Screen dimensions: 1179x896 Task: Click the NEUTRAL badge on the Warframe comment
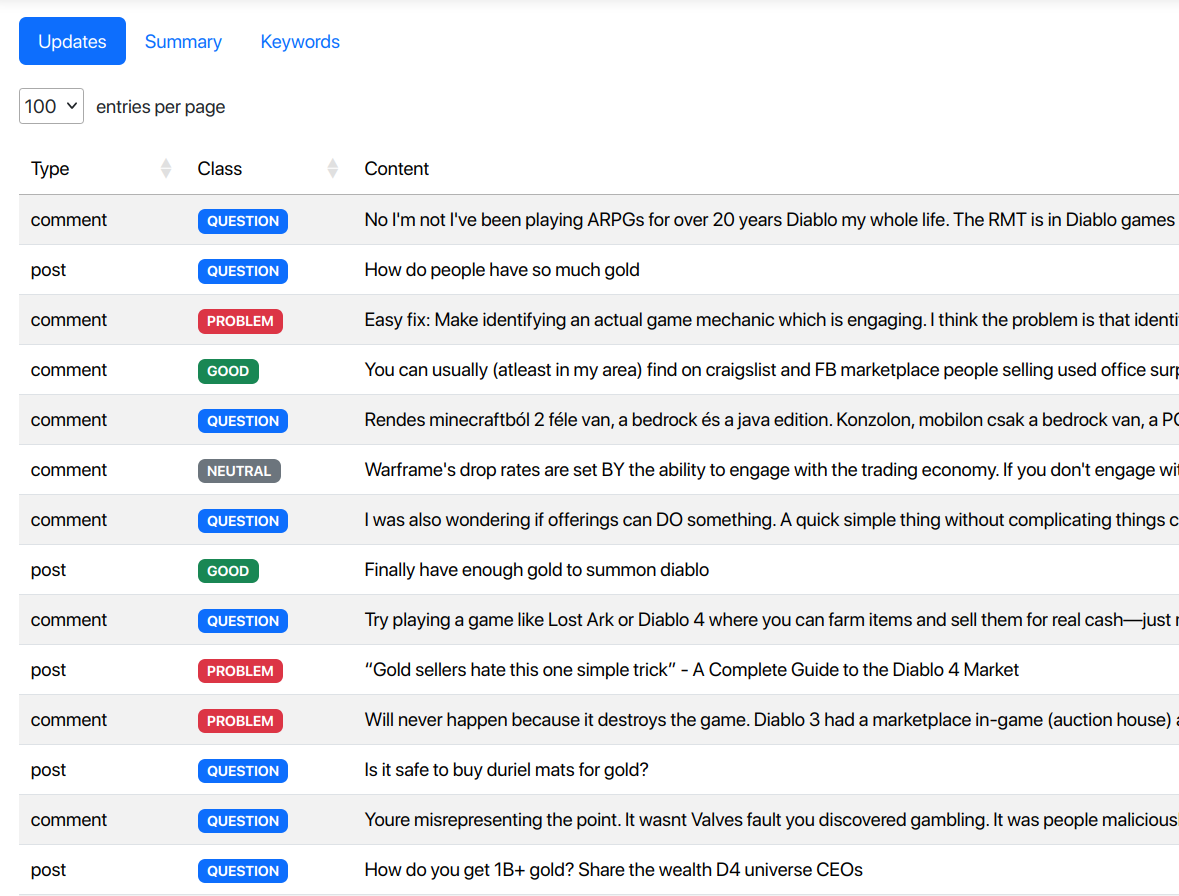point(239,470)
